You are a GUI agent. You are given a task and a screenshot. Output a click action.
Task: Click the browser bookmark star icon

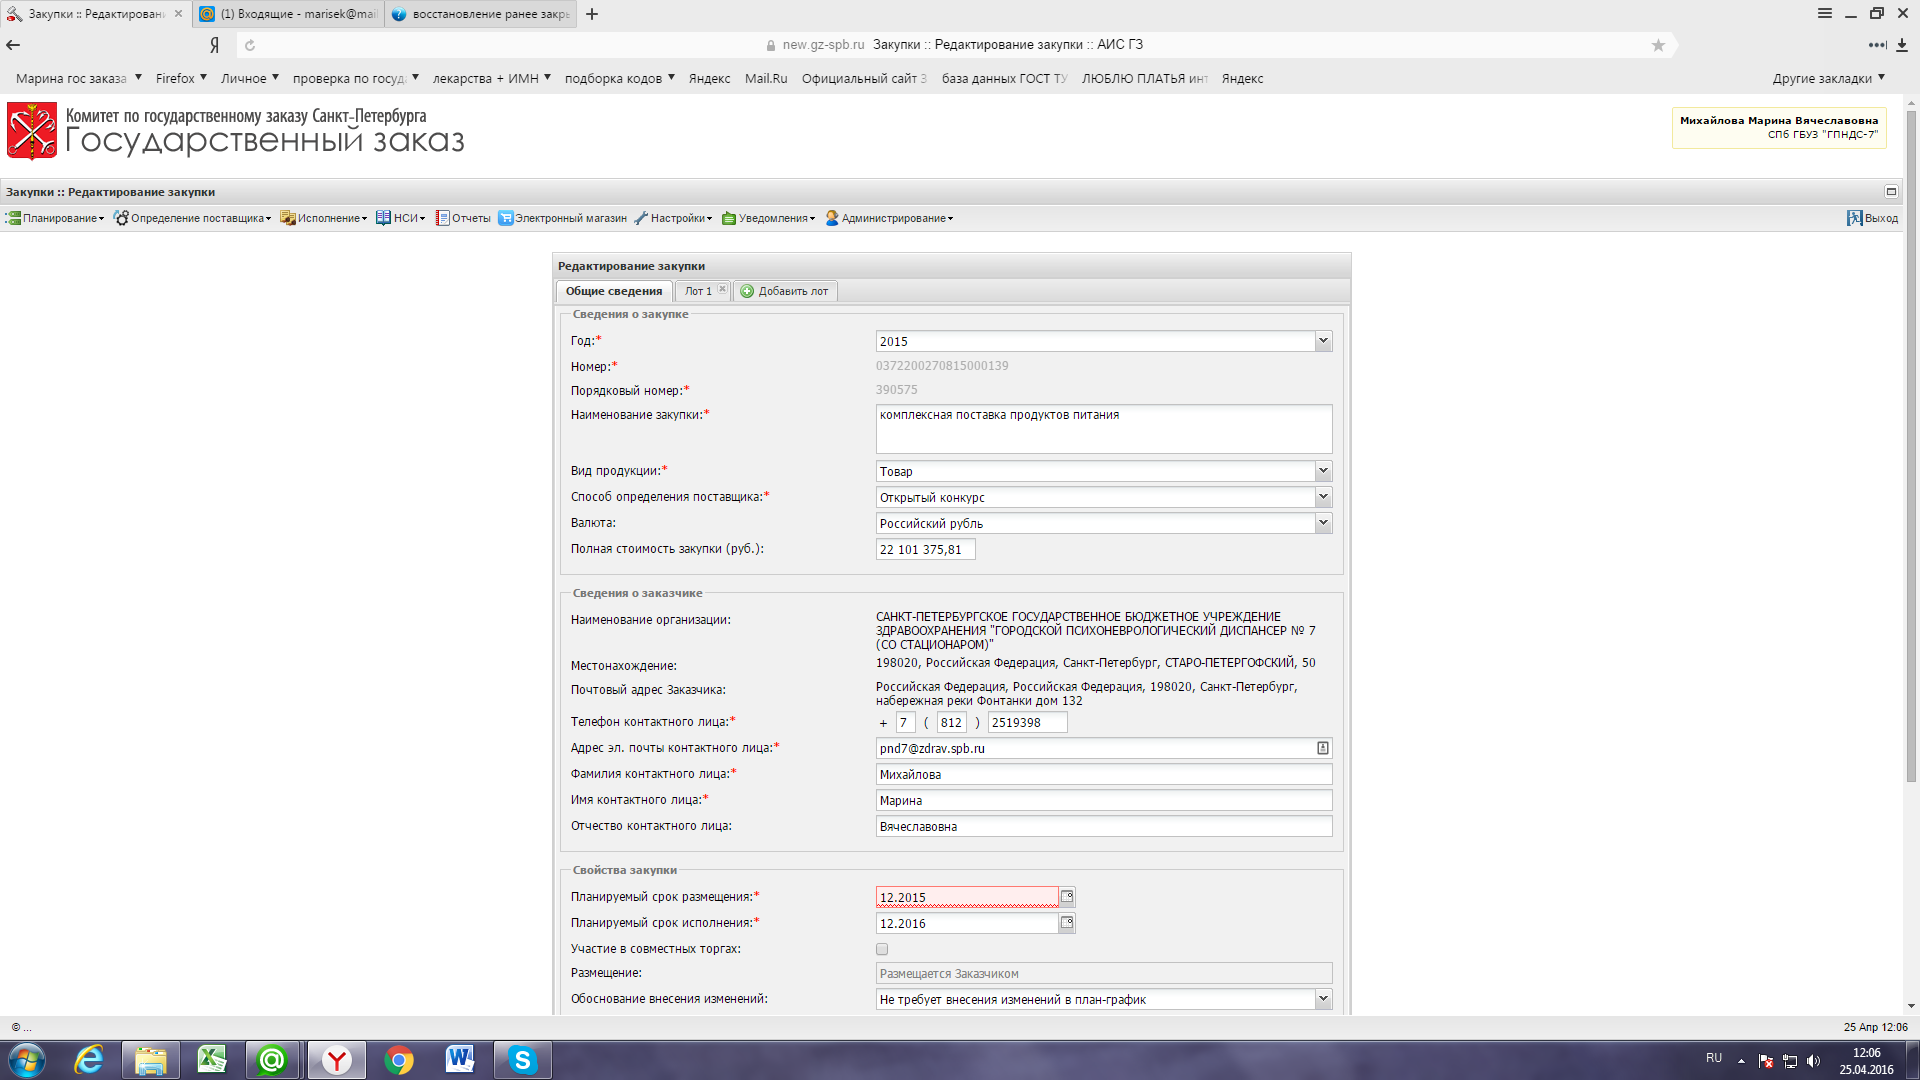pos(1658,45)
